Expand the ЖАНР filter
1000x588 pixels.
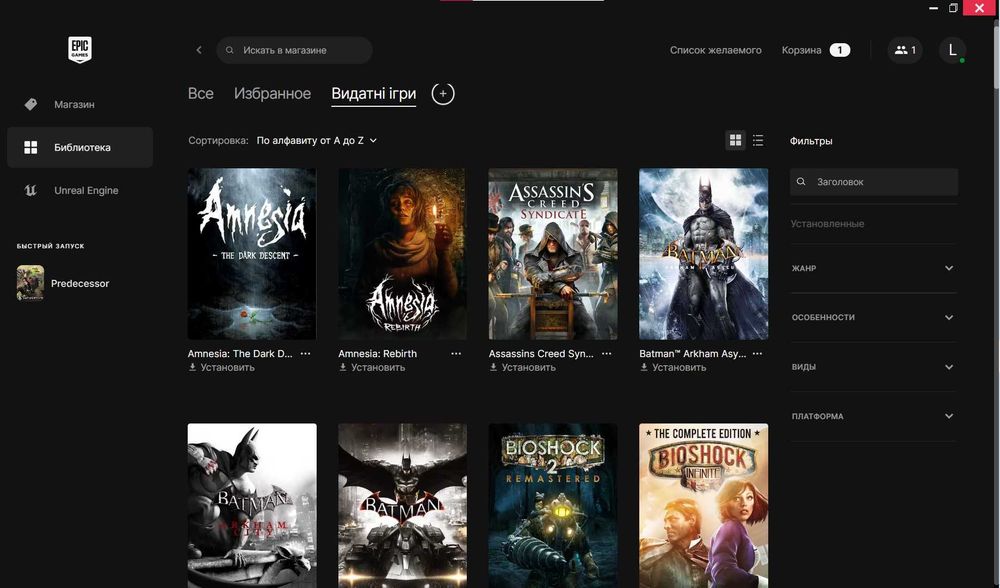click(x=873, y=268)
